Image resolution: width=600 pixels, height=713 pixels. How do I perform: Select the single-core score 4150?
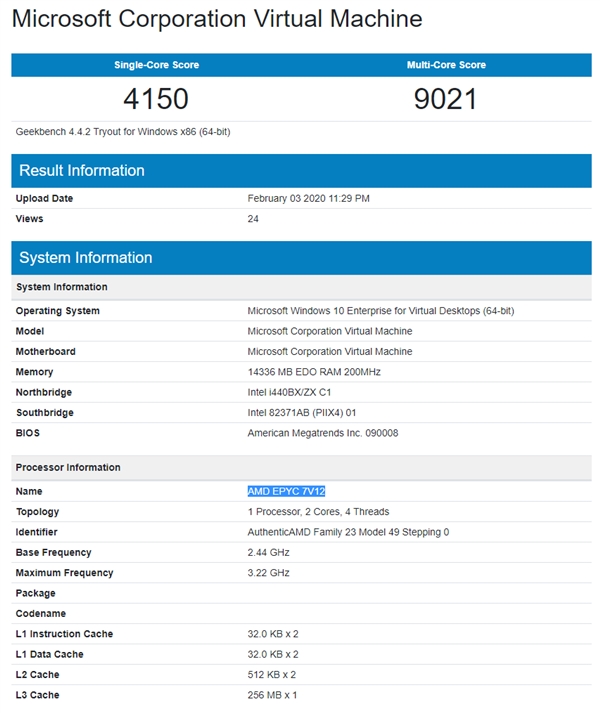click(156, 99)
